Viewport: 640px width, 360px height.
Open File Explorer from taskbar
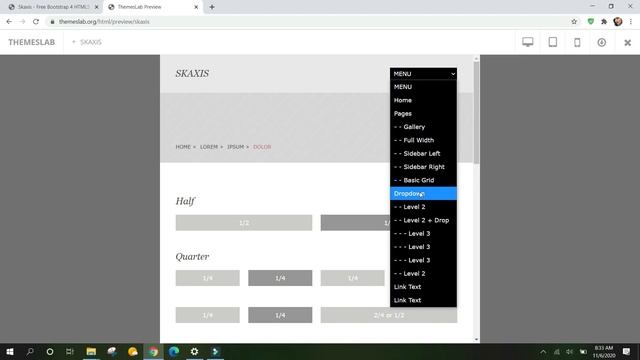[91, 351]
